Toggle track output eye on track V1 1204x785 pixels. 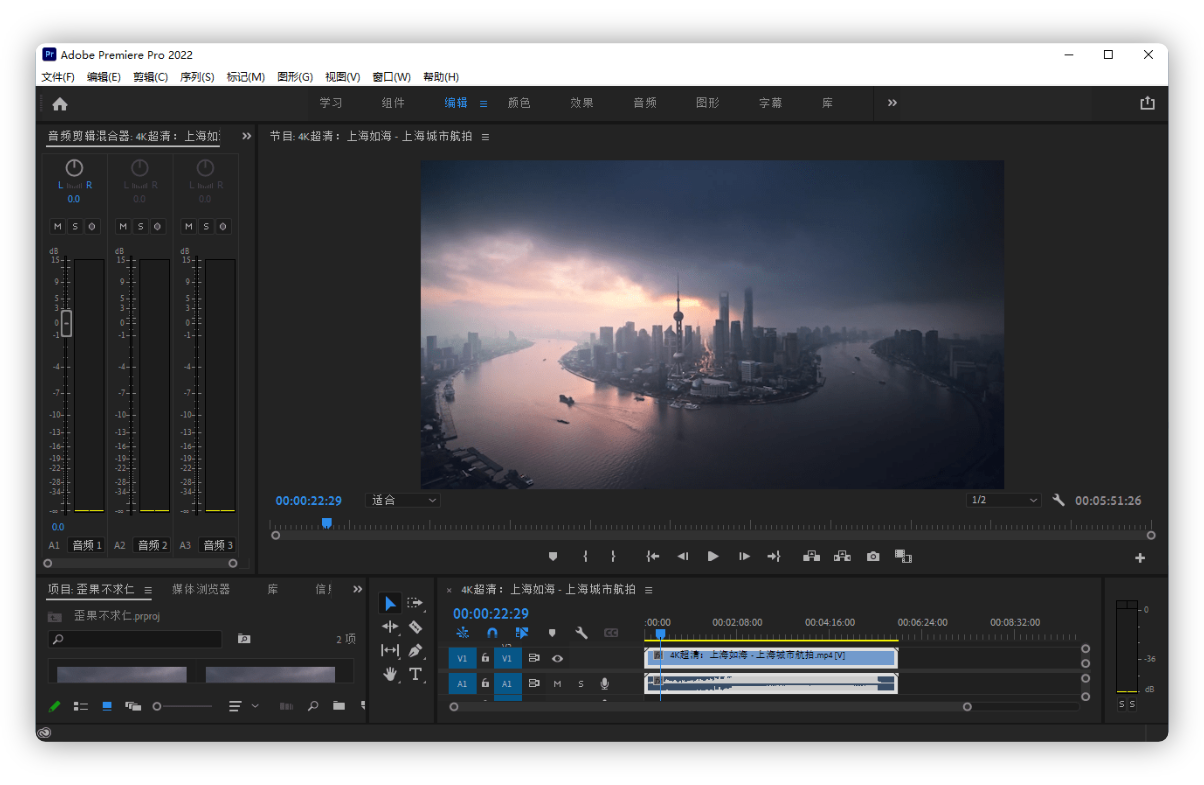[x=558, y=658]
